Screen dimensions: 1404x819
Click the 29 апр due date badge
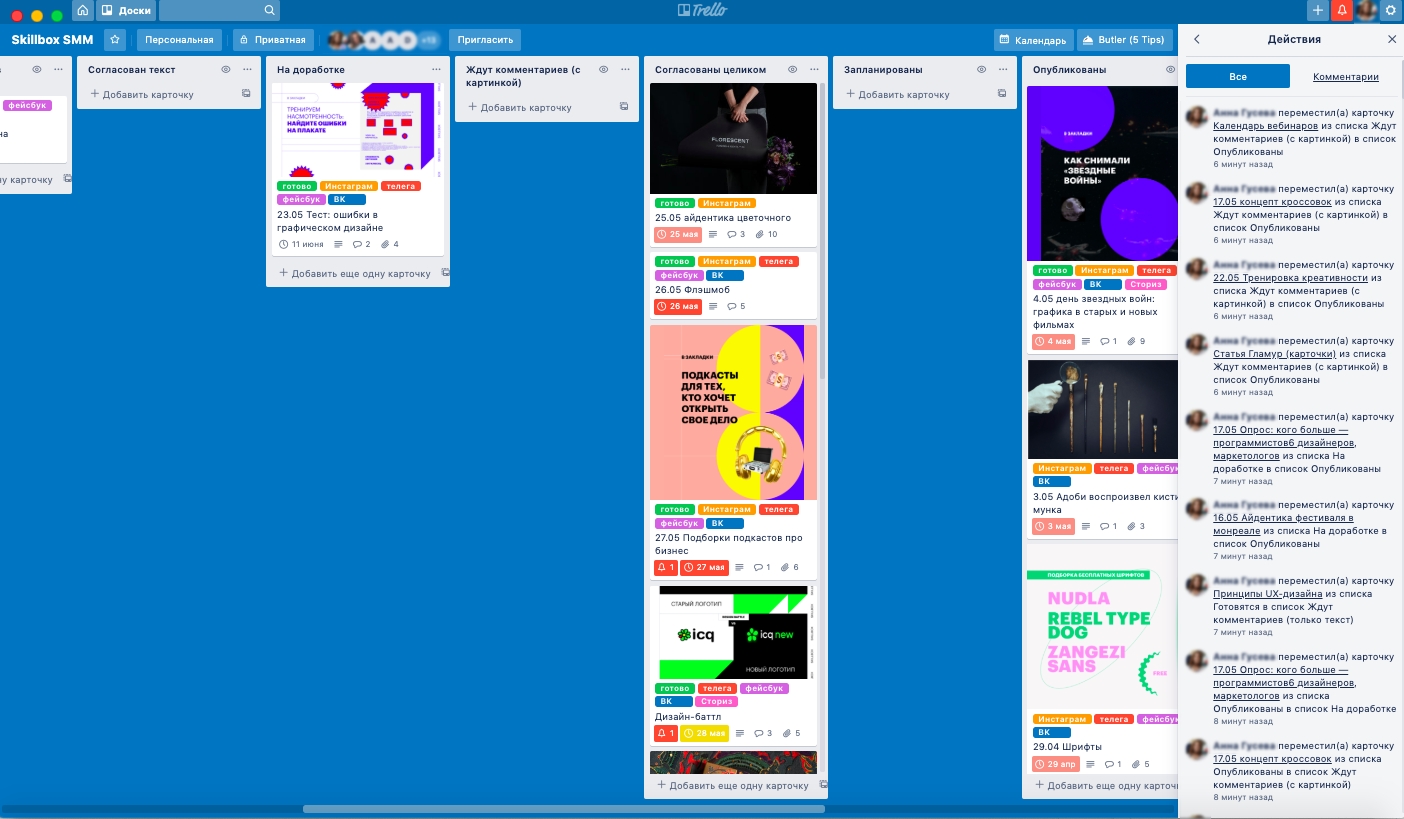pos(1054,764)
